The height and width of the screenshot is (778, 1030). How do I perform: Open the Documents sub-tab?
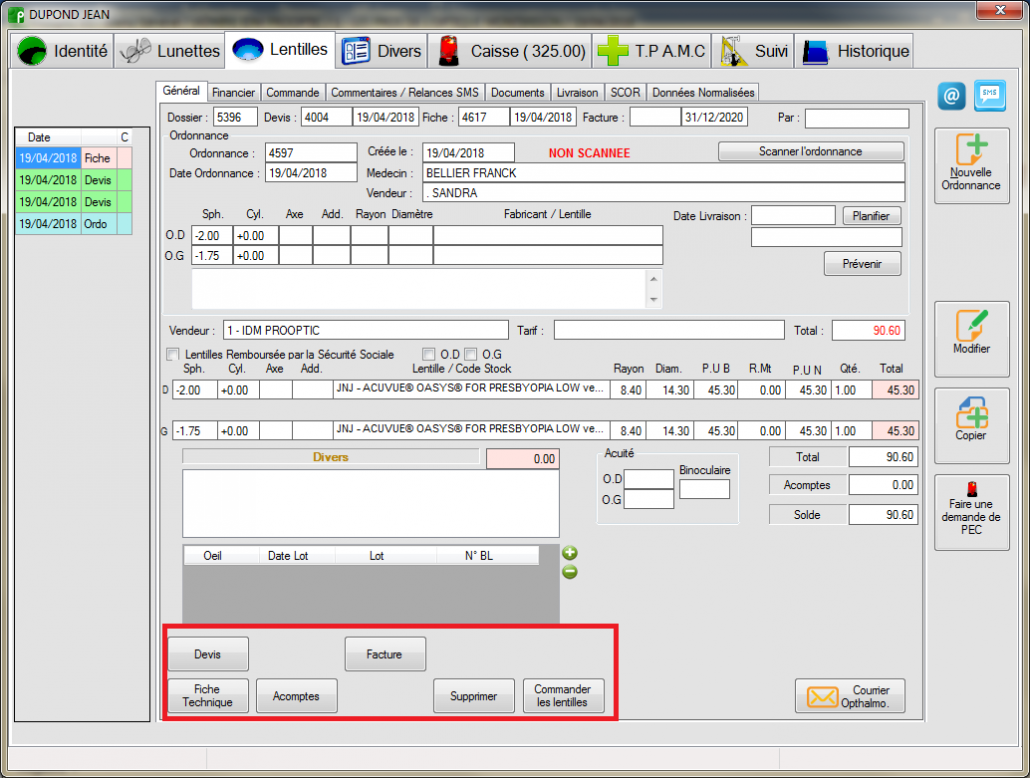click(x=518, y=93)
